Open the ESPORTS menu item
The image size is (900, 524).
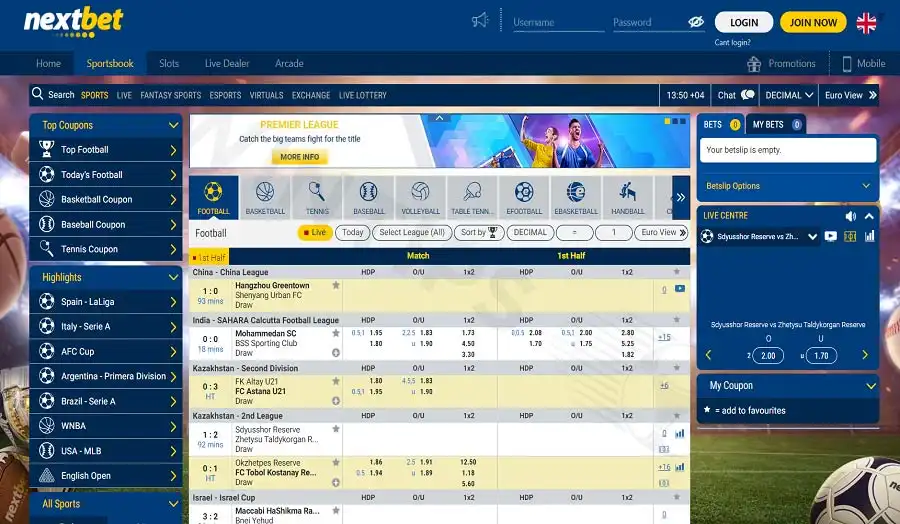(x=226, y=95)
